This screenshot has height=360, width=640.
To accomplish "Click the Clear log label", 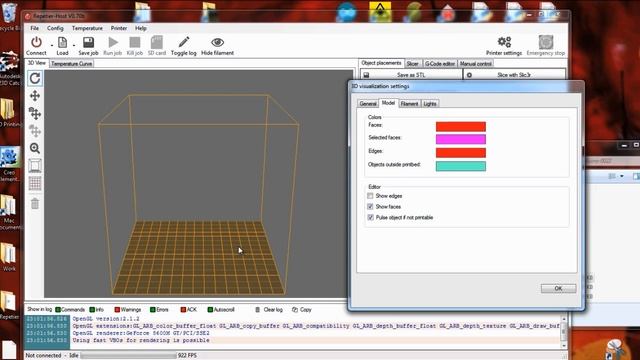I will [273, 310].
